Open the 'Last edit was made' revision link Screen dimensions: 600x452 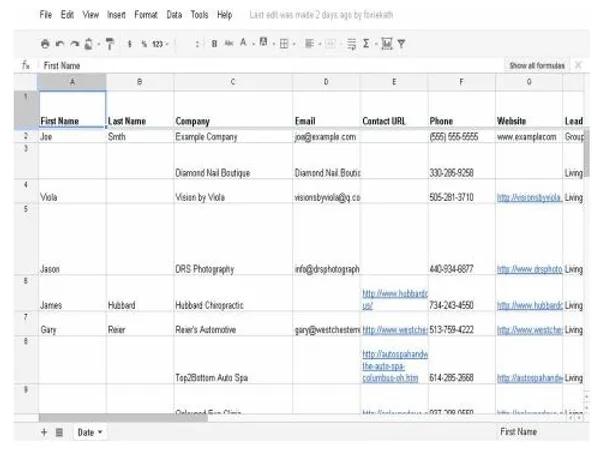click(321, 15)
